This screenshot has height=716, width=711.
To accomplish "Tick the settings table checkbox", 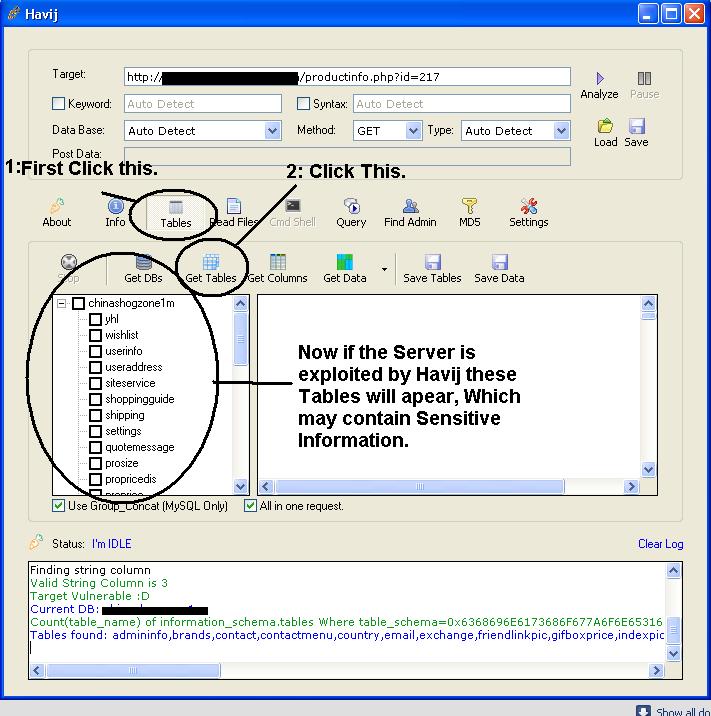I will click(95, 431).
